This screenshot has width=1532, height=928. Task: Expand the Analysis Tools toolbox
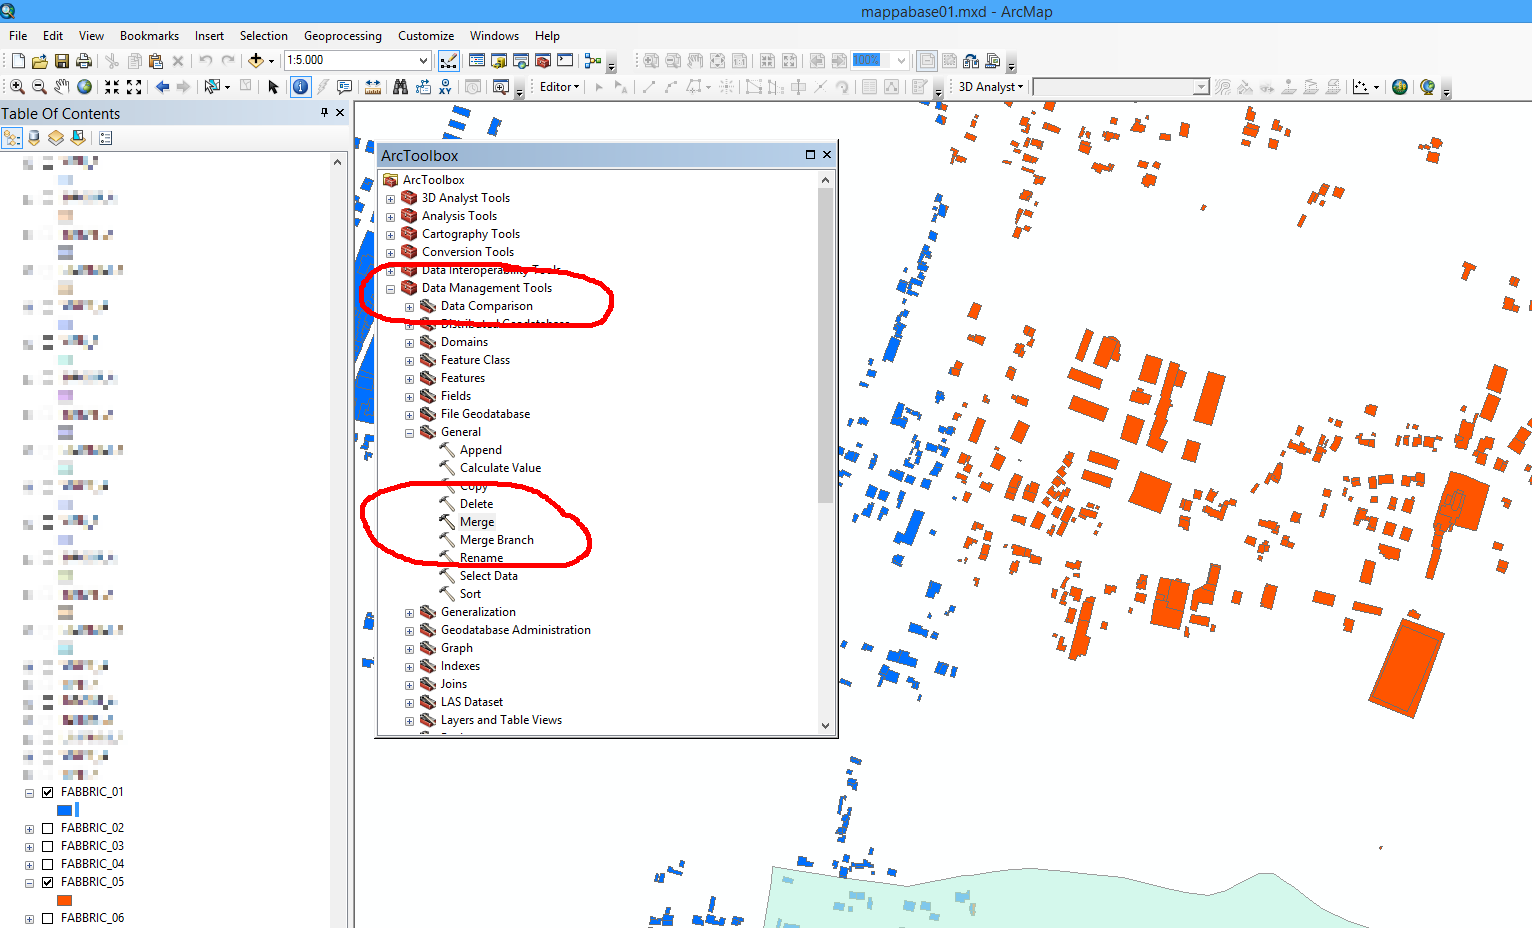391,216
